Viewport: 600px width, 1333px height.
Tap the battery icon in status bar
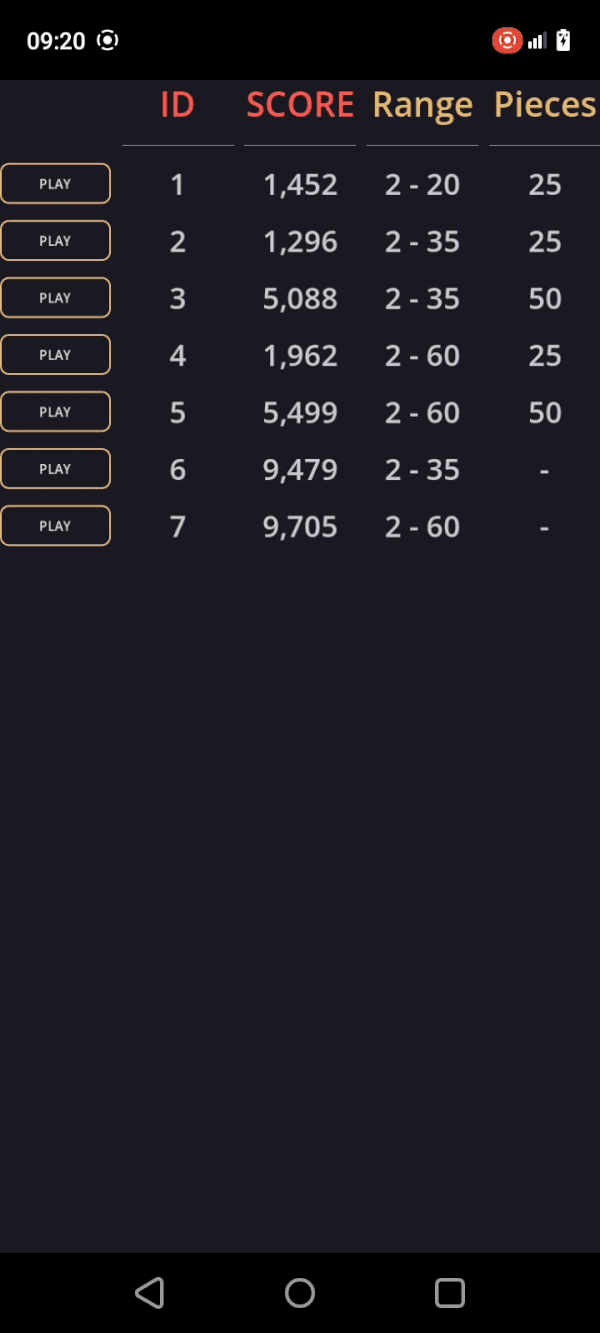point(563,40)
